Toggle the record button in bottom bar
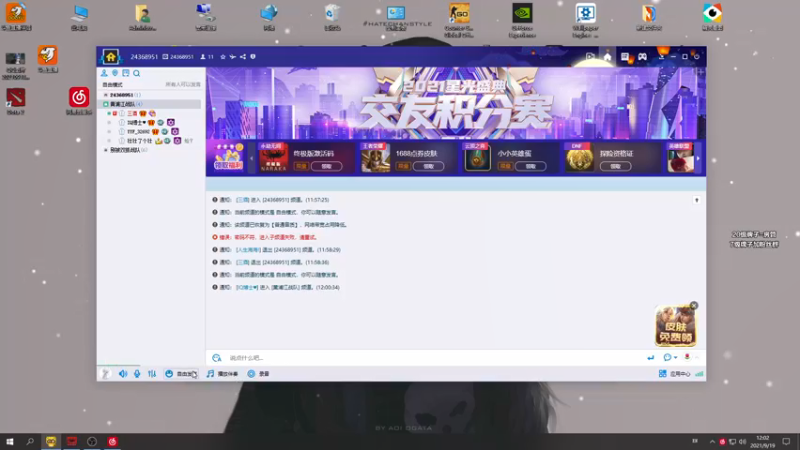Viewport: 800px width, 450px height. (258, 373)
